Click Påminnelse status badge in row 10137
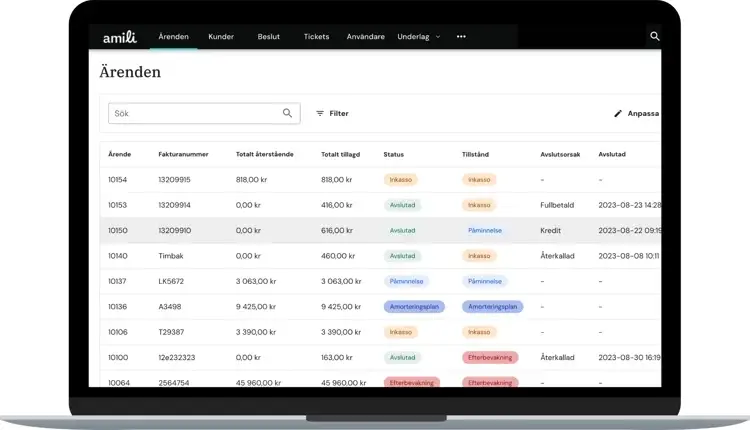 (x=406, y=281)
